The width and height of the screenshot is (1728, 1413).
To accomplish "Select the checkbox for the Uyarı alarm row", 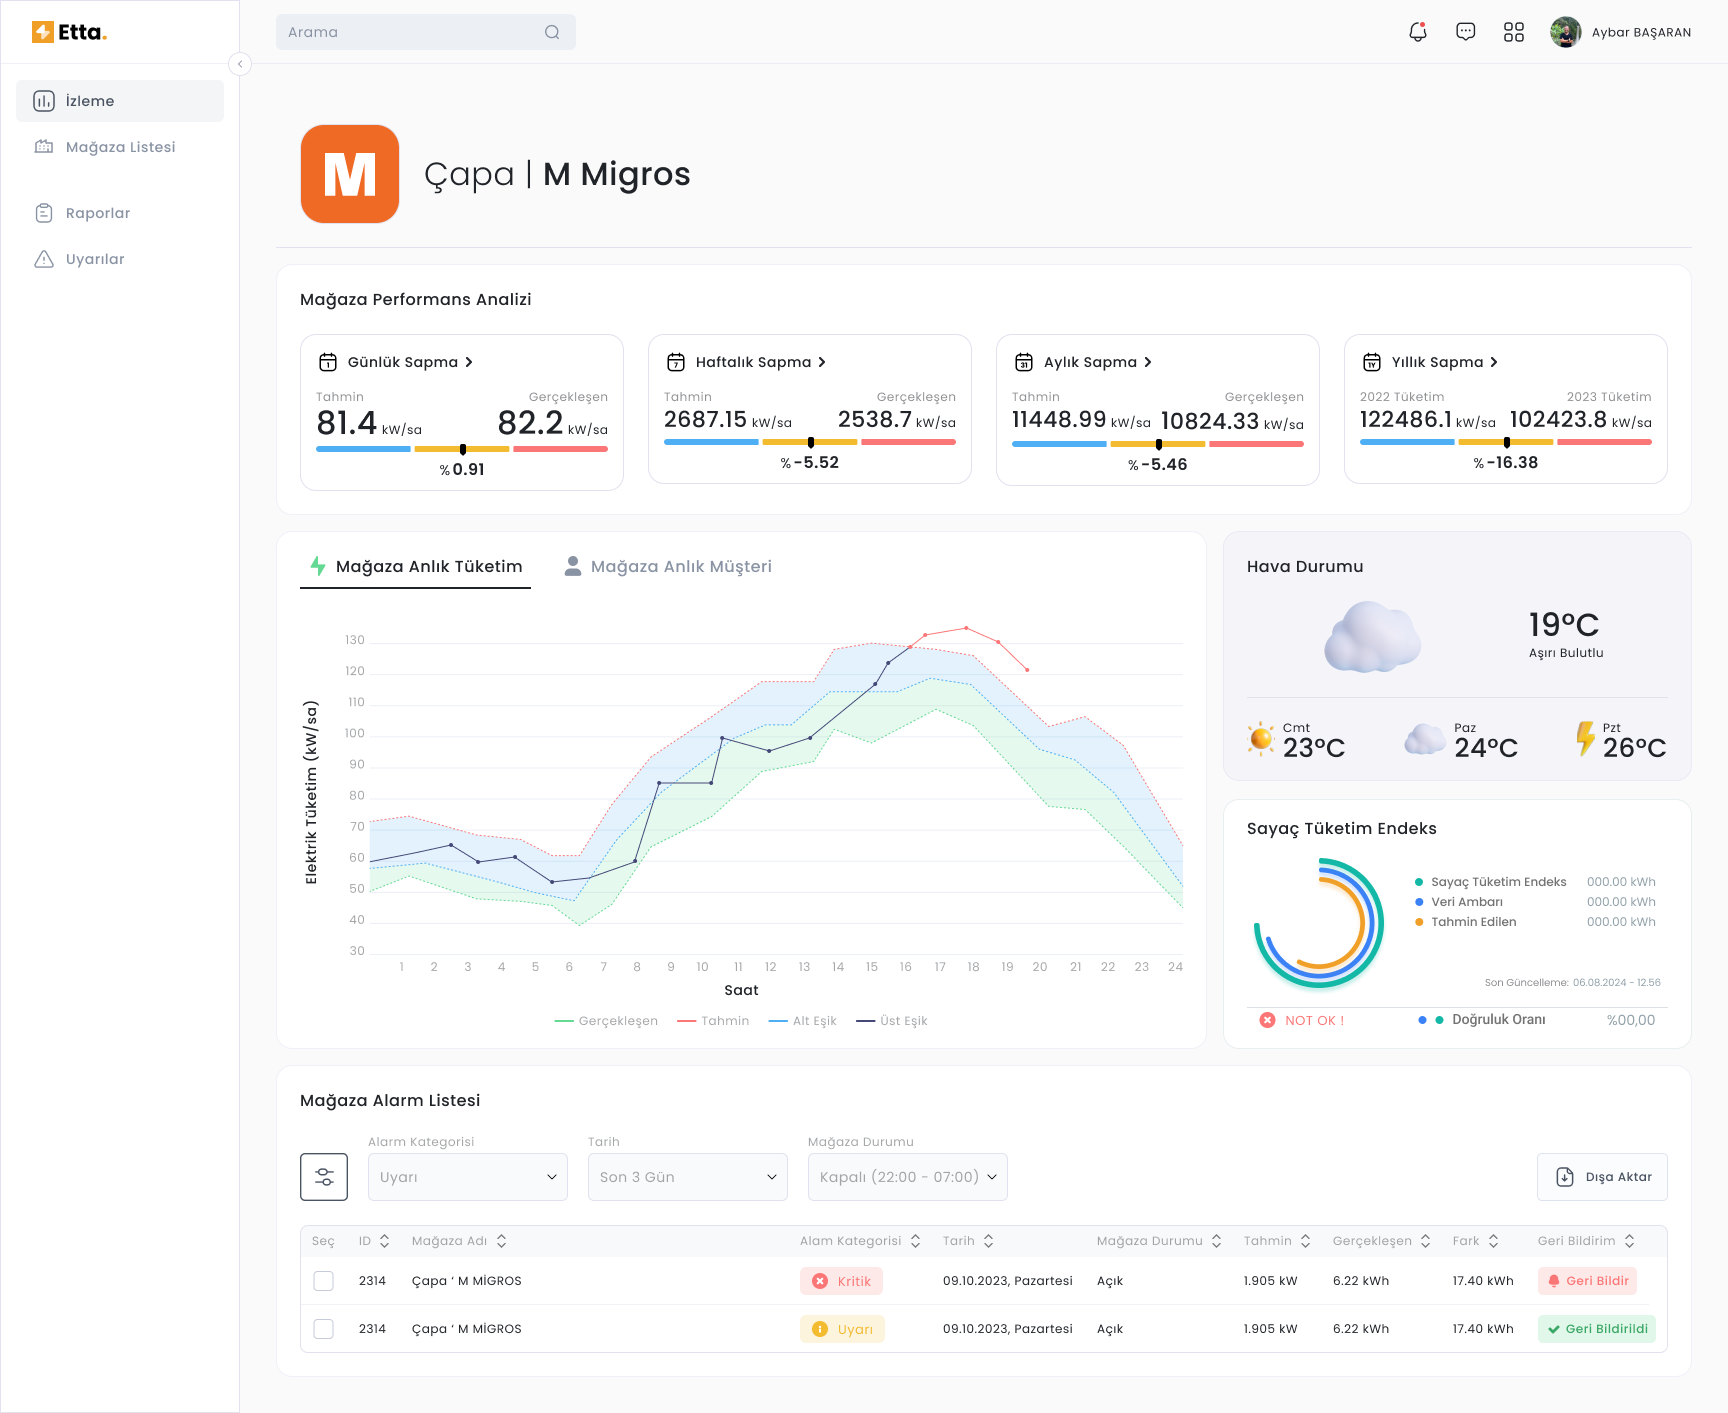I will click(x=323, y=1329).
